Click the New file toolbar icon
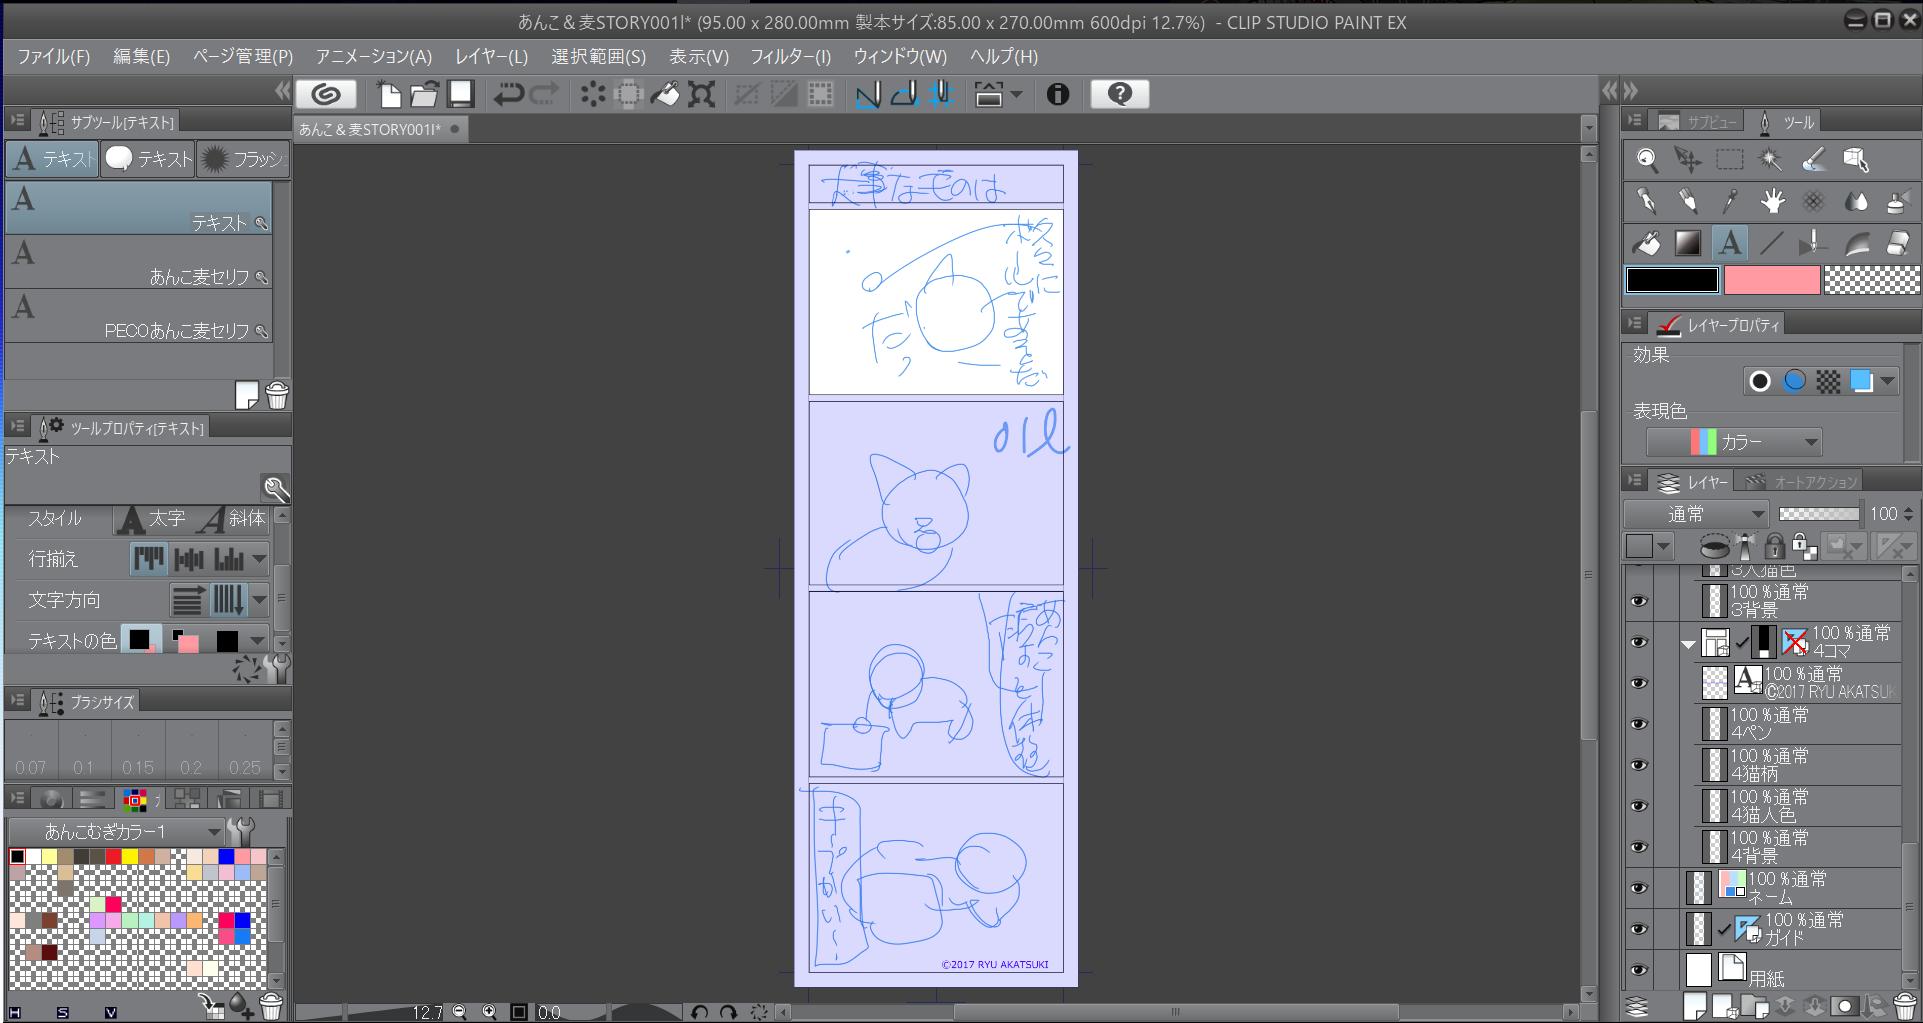 point(389,94)
